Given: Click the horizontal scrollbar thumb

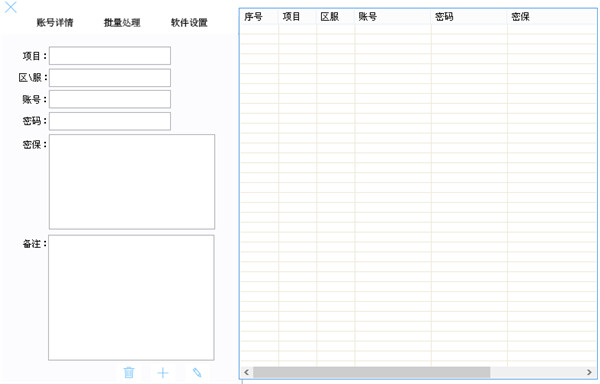Looking at the screenshot, I should point(372,372).
